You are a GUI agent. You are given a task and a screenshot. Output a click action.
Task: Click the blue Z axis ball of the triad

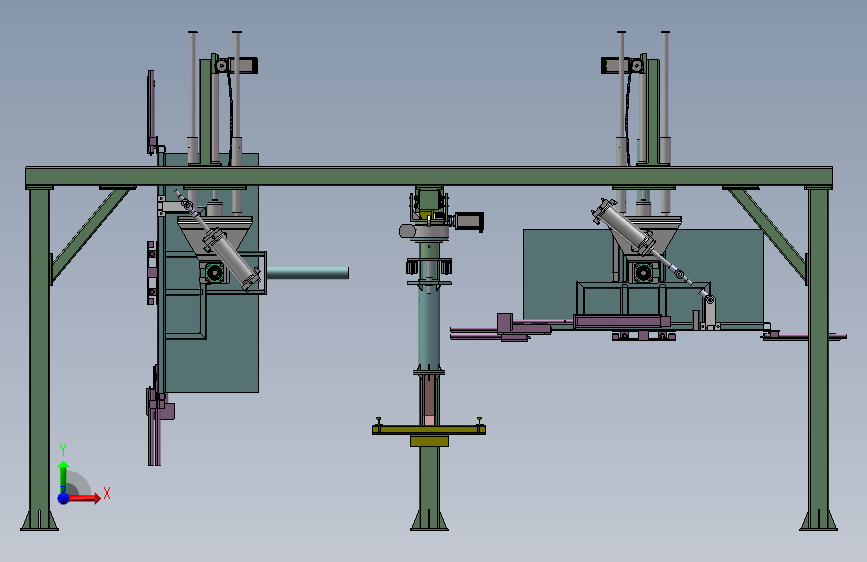point(64,498)
